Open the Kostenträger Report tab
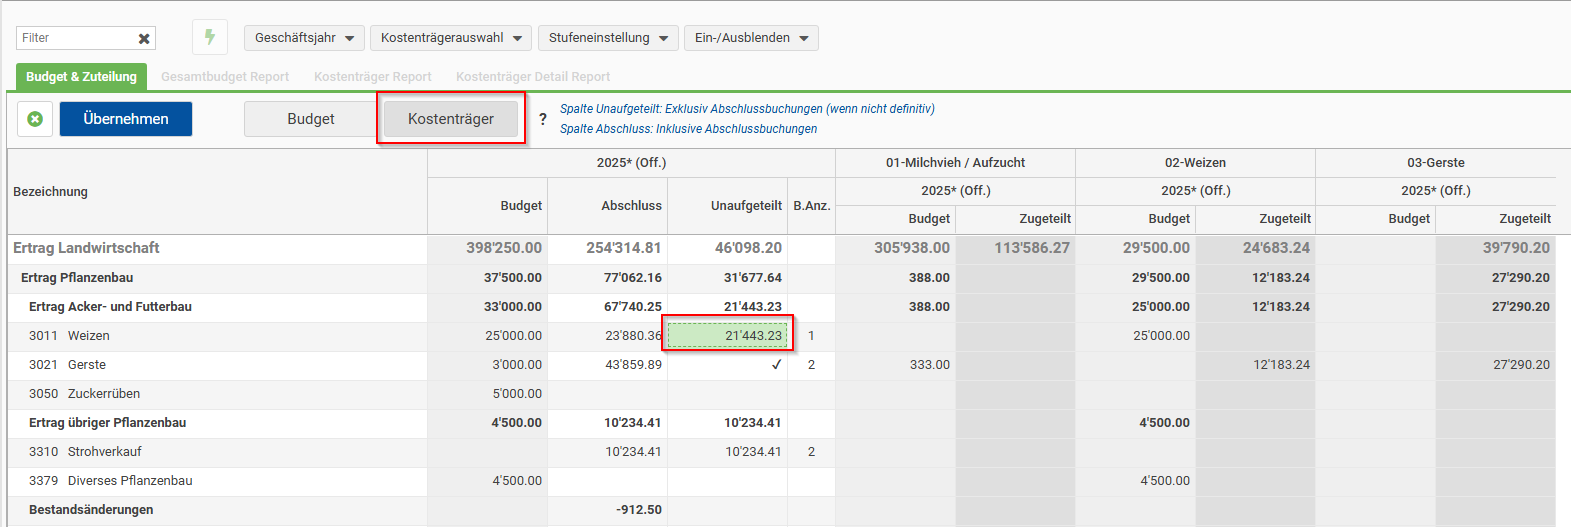 pyautogui.click(x=373, y=77)
